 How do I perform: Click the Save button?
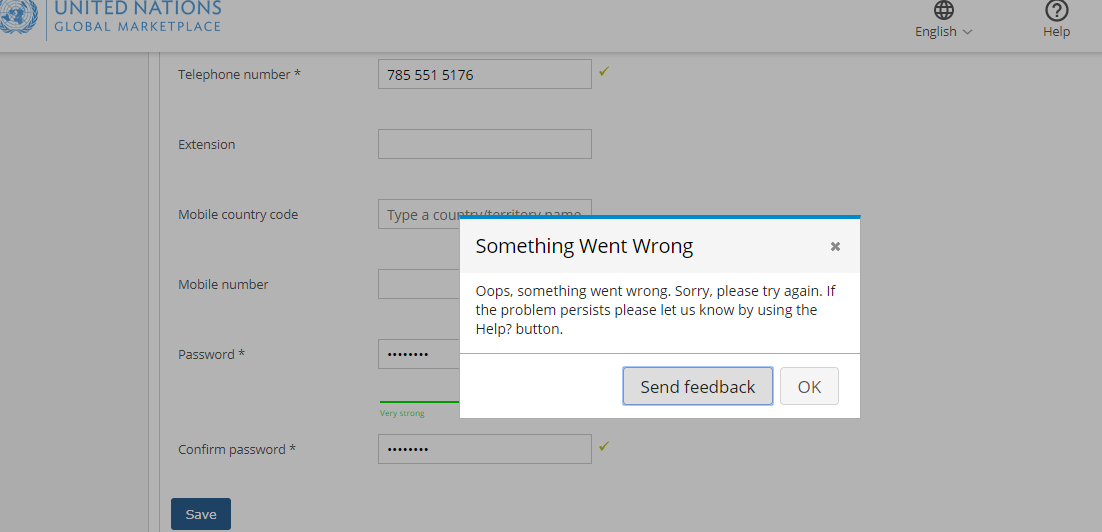pyautogui.click(x=201, y=514)
